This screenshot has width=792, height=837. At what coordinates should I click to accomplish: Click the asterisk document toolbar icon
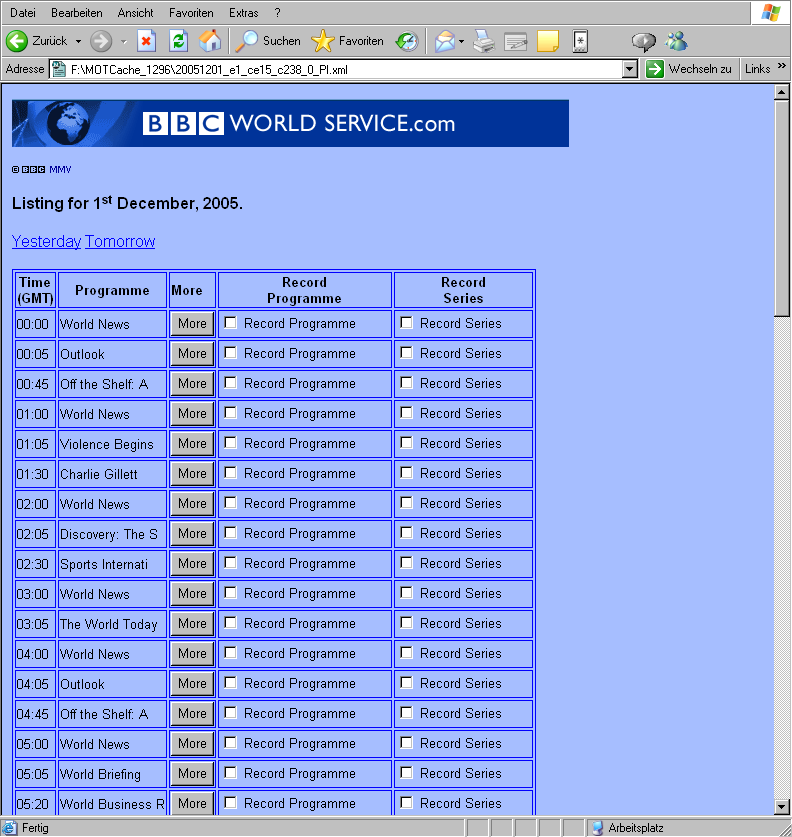tap(580, 41)
